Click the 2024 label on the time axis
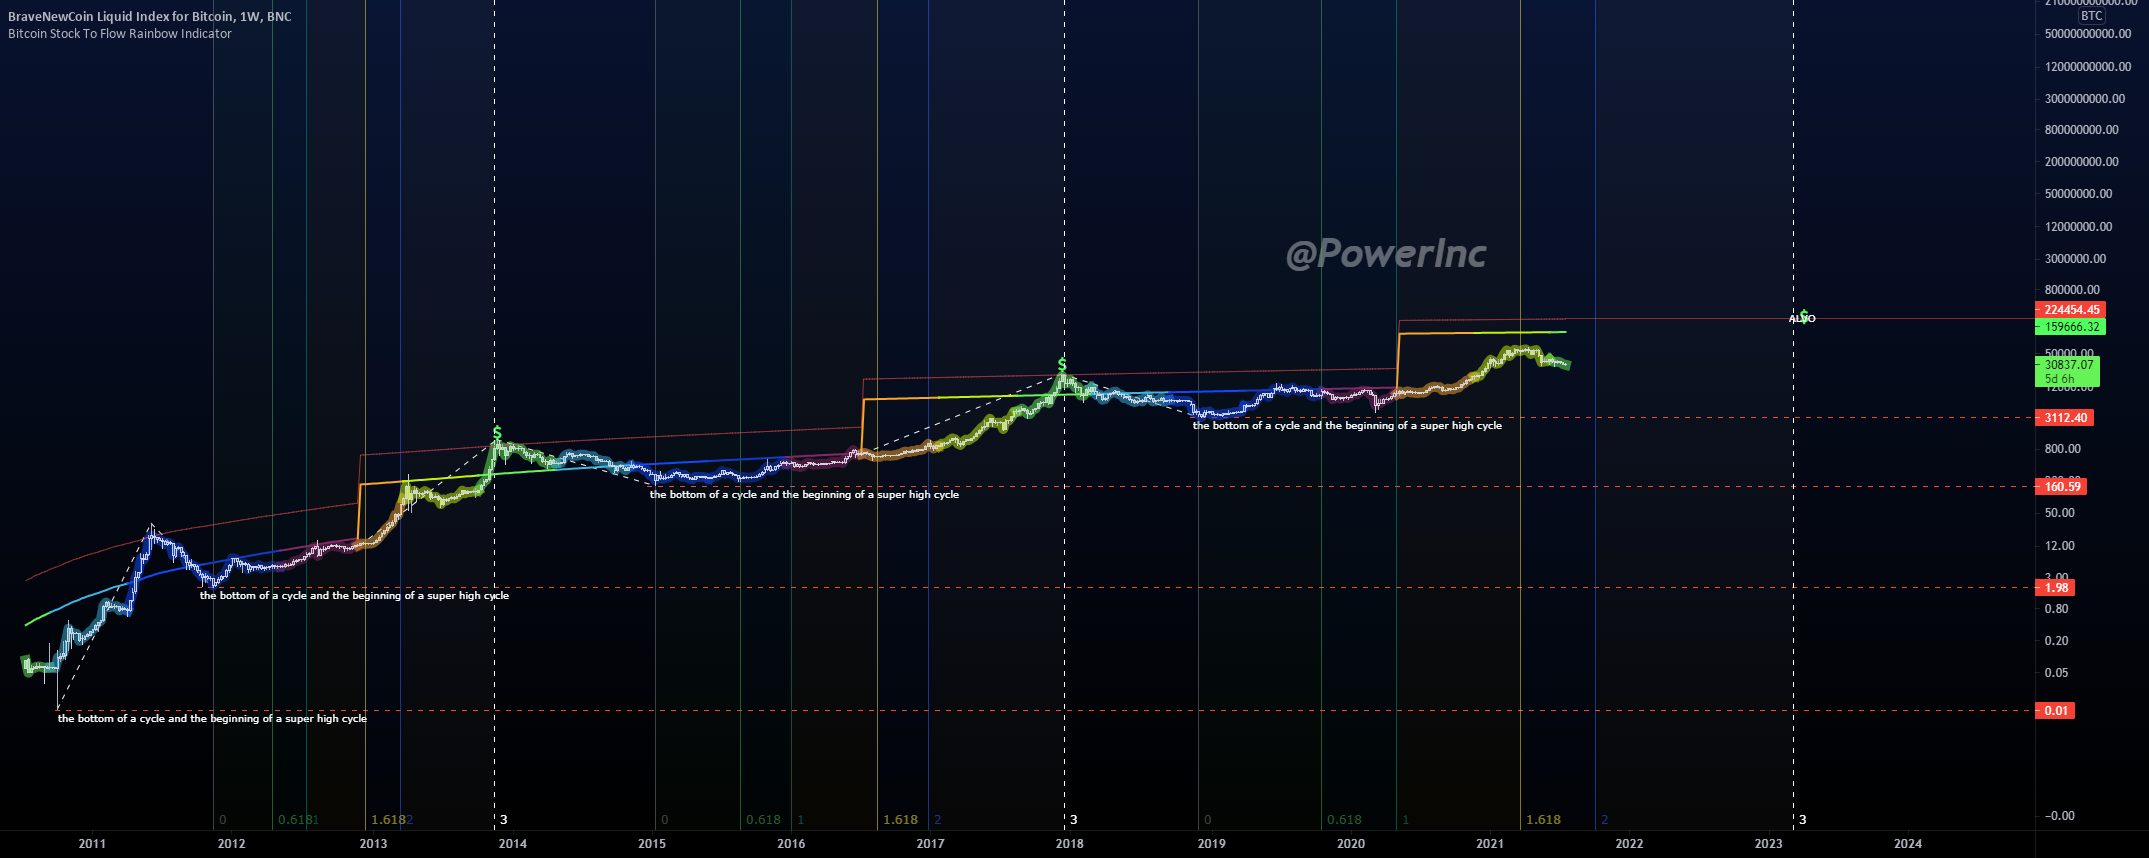The image size is (2149, 858). click(x=1908, y=844)
